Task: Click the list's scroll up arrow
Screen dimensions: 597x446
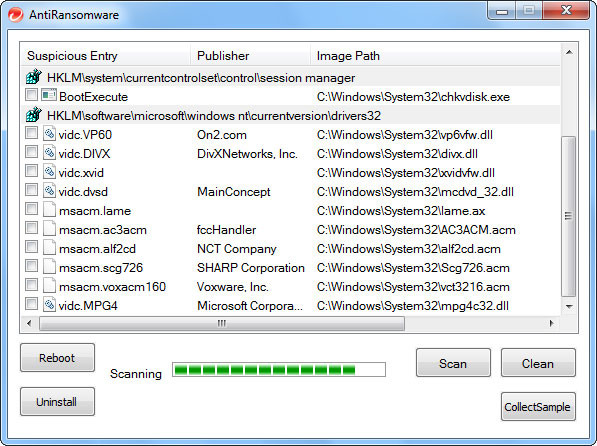Action: 569,53
